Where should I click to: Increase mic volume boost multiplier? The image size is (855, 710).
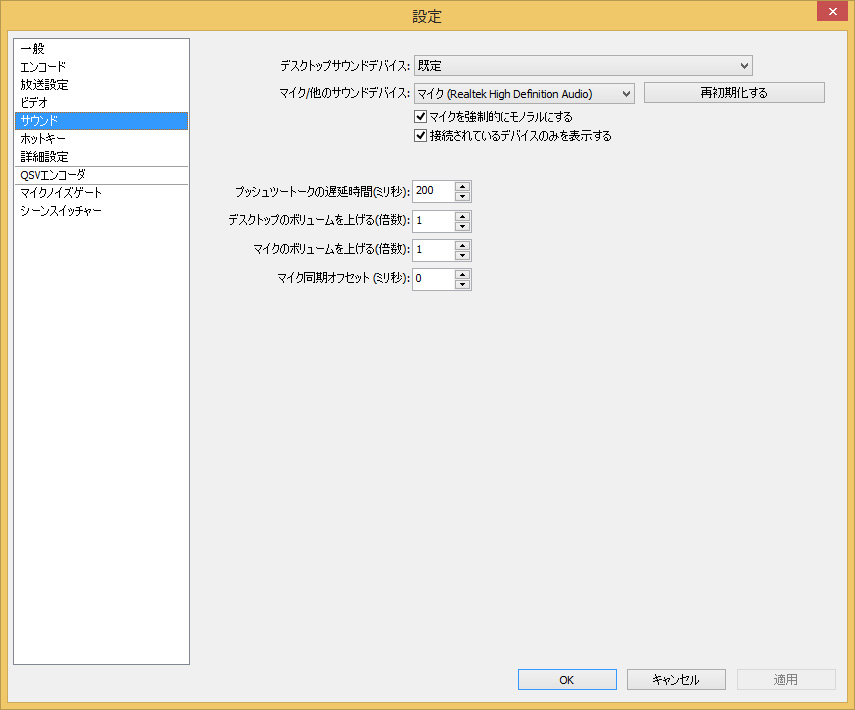click(x=462, y=245)
